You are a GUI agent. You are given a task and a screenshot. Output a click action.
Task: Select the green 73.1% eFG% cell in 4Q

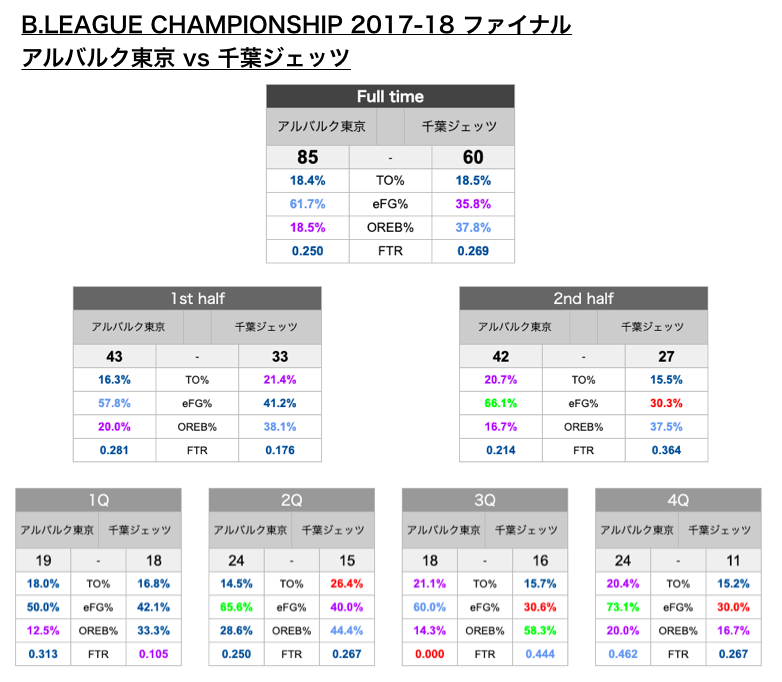621,607
